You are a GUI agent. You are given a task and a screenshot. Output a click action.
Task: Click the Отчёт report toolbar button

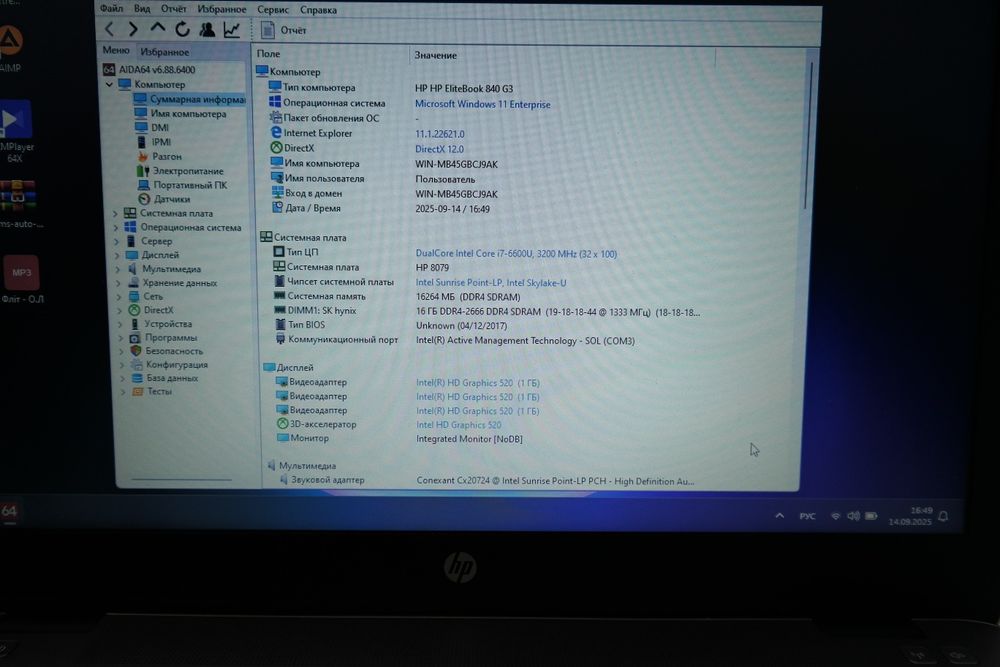284,30
